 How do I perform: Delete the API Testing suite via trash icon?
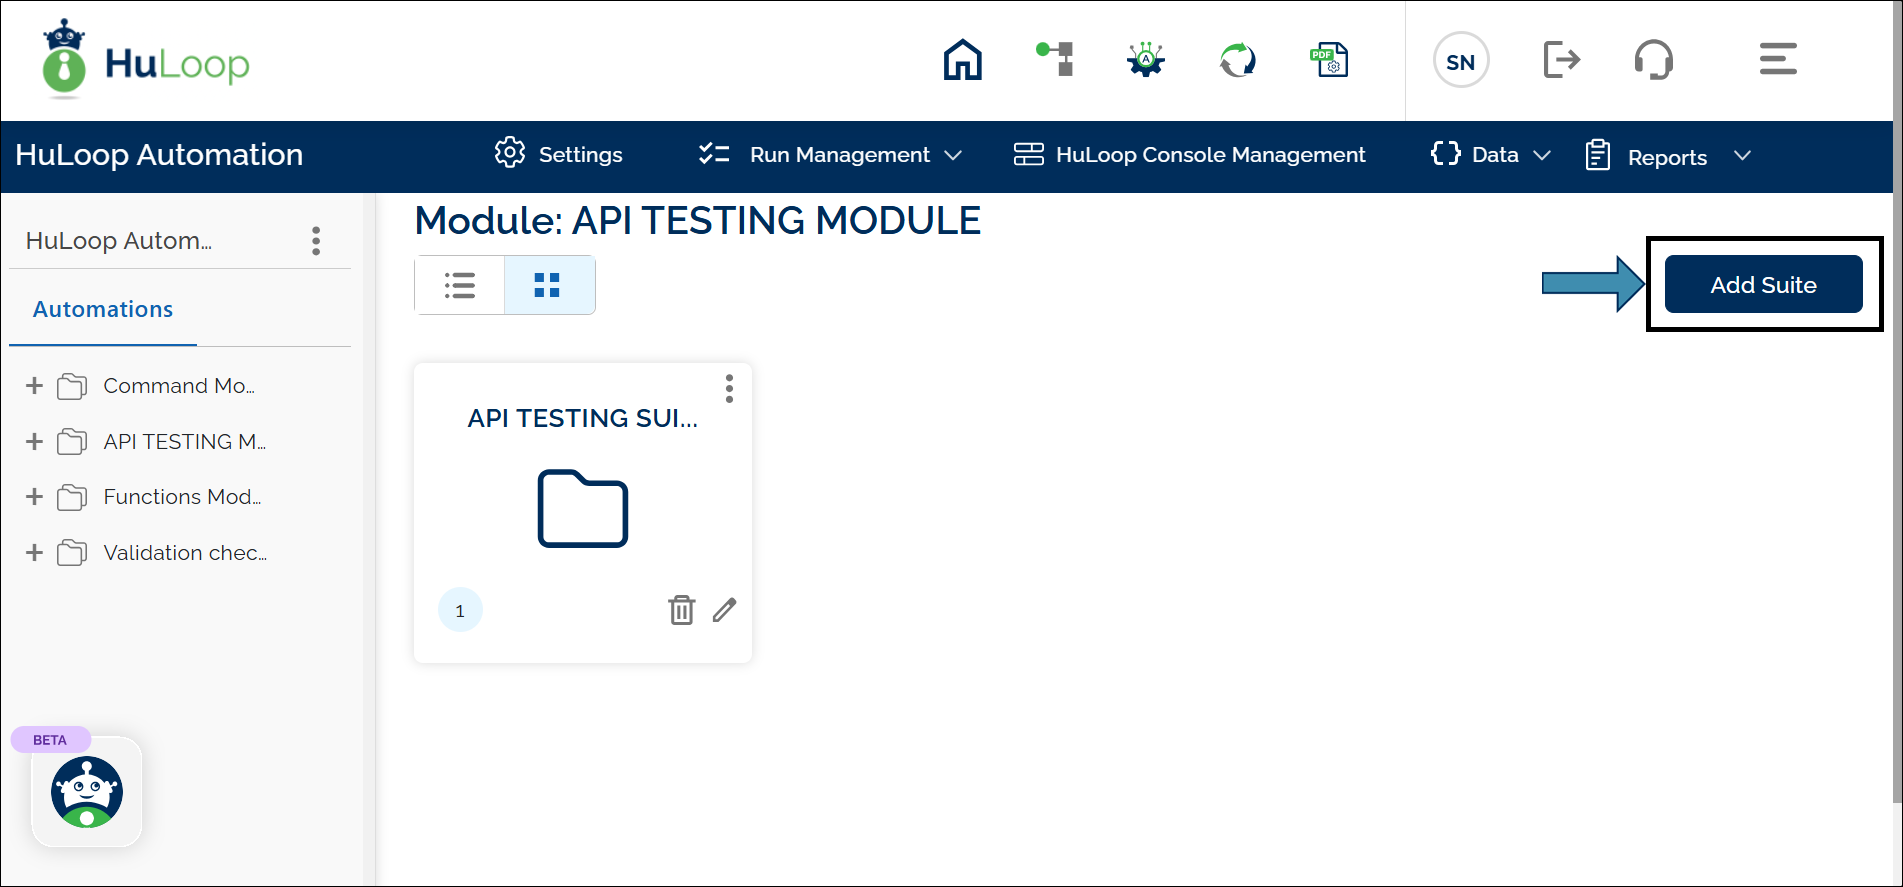coord(681,610)
